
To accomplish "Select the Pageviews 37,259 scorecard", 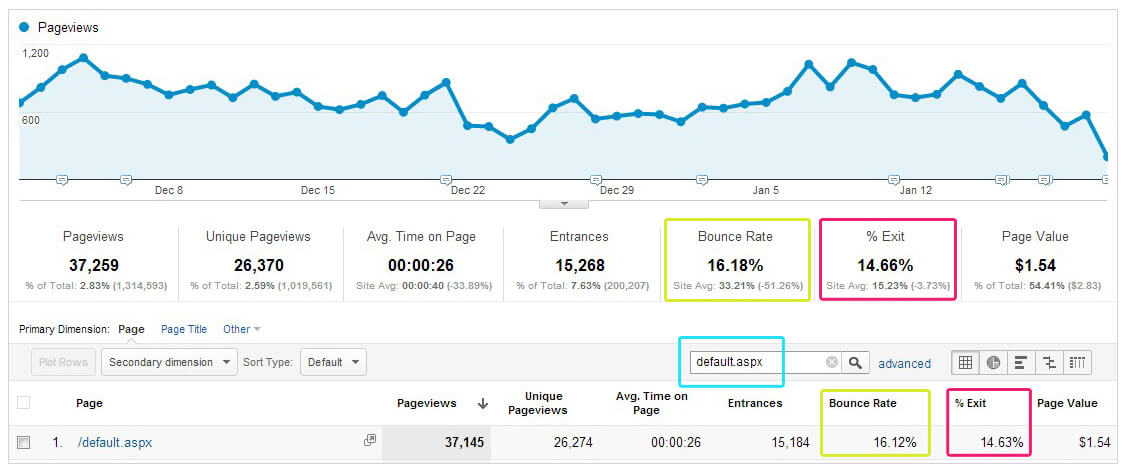I will click(93, 260).
